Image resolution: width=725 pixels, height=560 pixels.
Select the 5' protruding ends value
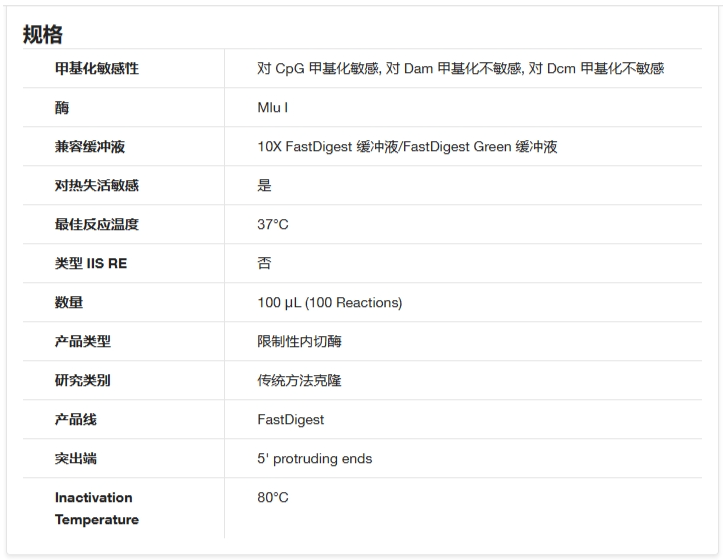314,459
